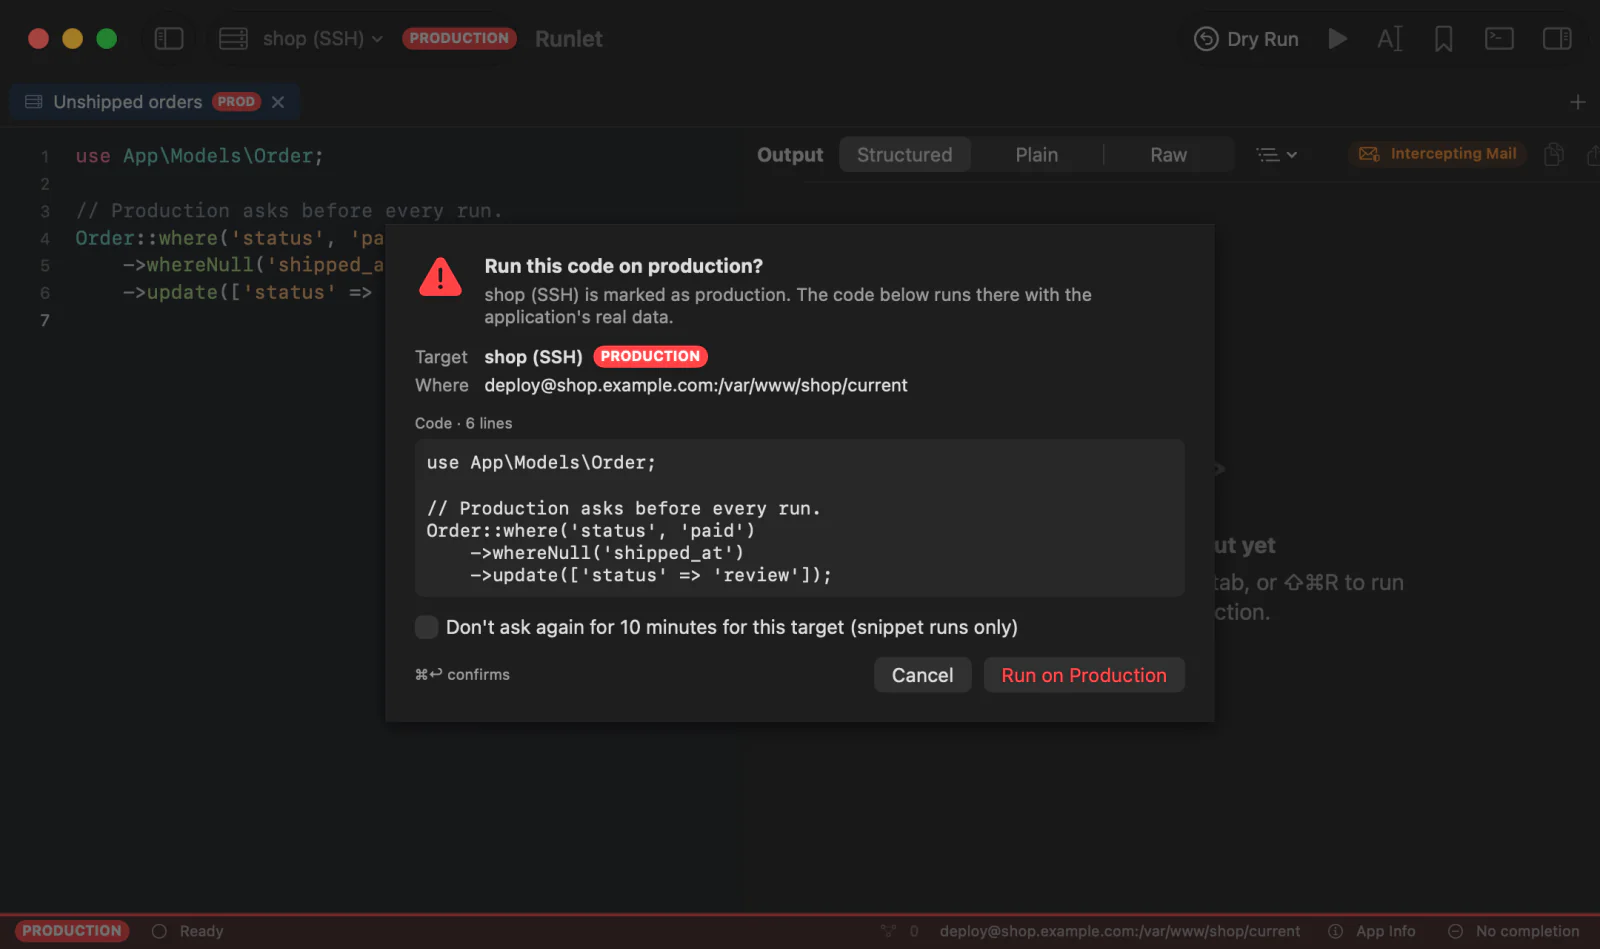1600x949 pixels.
Task: Confirm Run on Production
Action: click(1084, 675)
